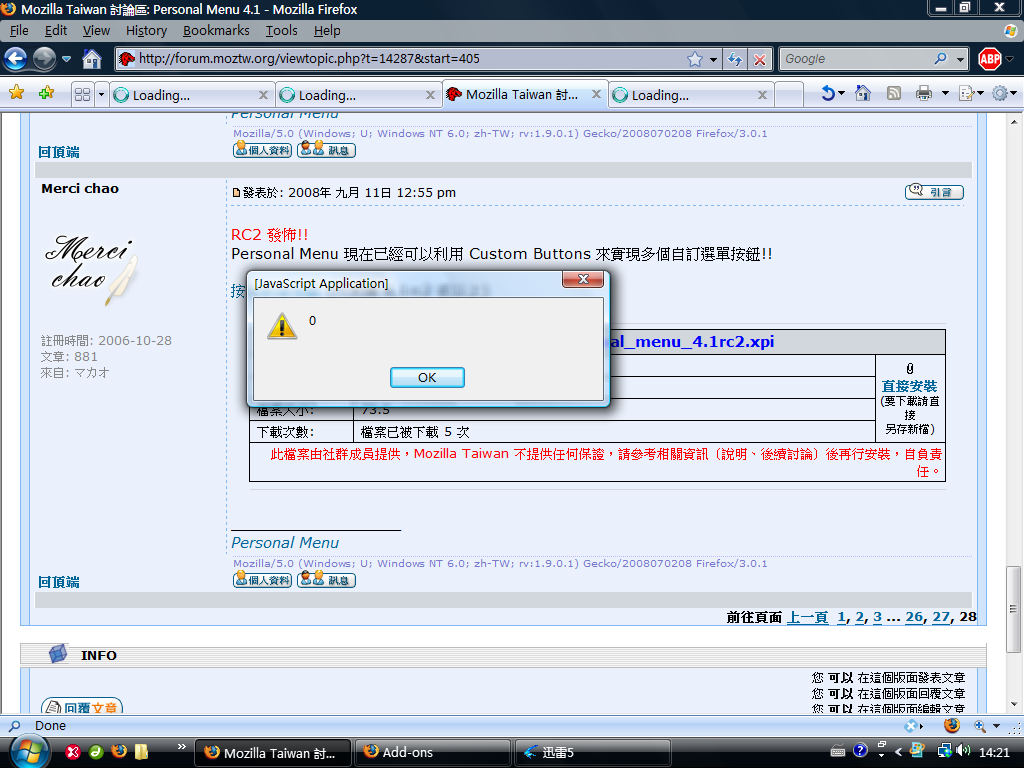1024x768 pixels.
Task: Close the Mozilla Taiwan tab
Action: (596, 94)
